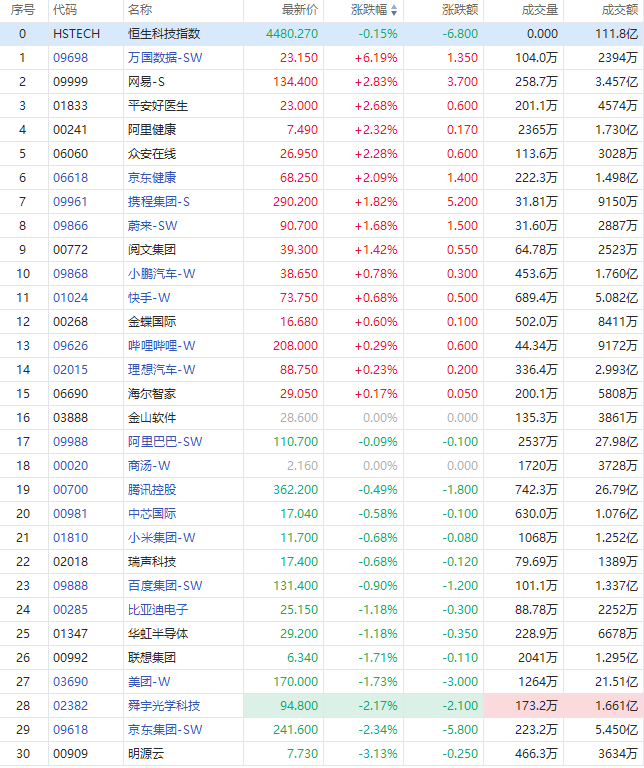This screenshot has width=644, height=768.
Task: Sort by 涨跌额 column header
Action: [459, 10]
